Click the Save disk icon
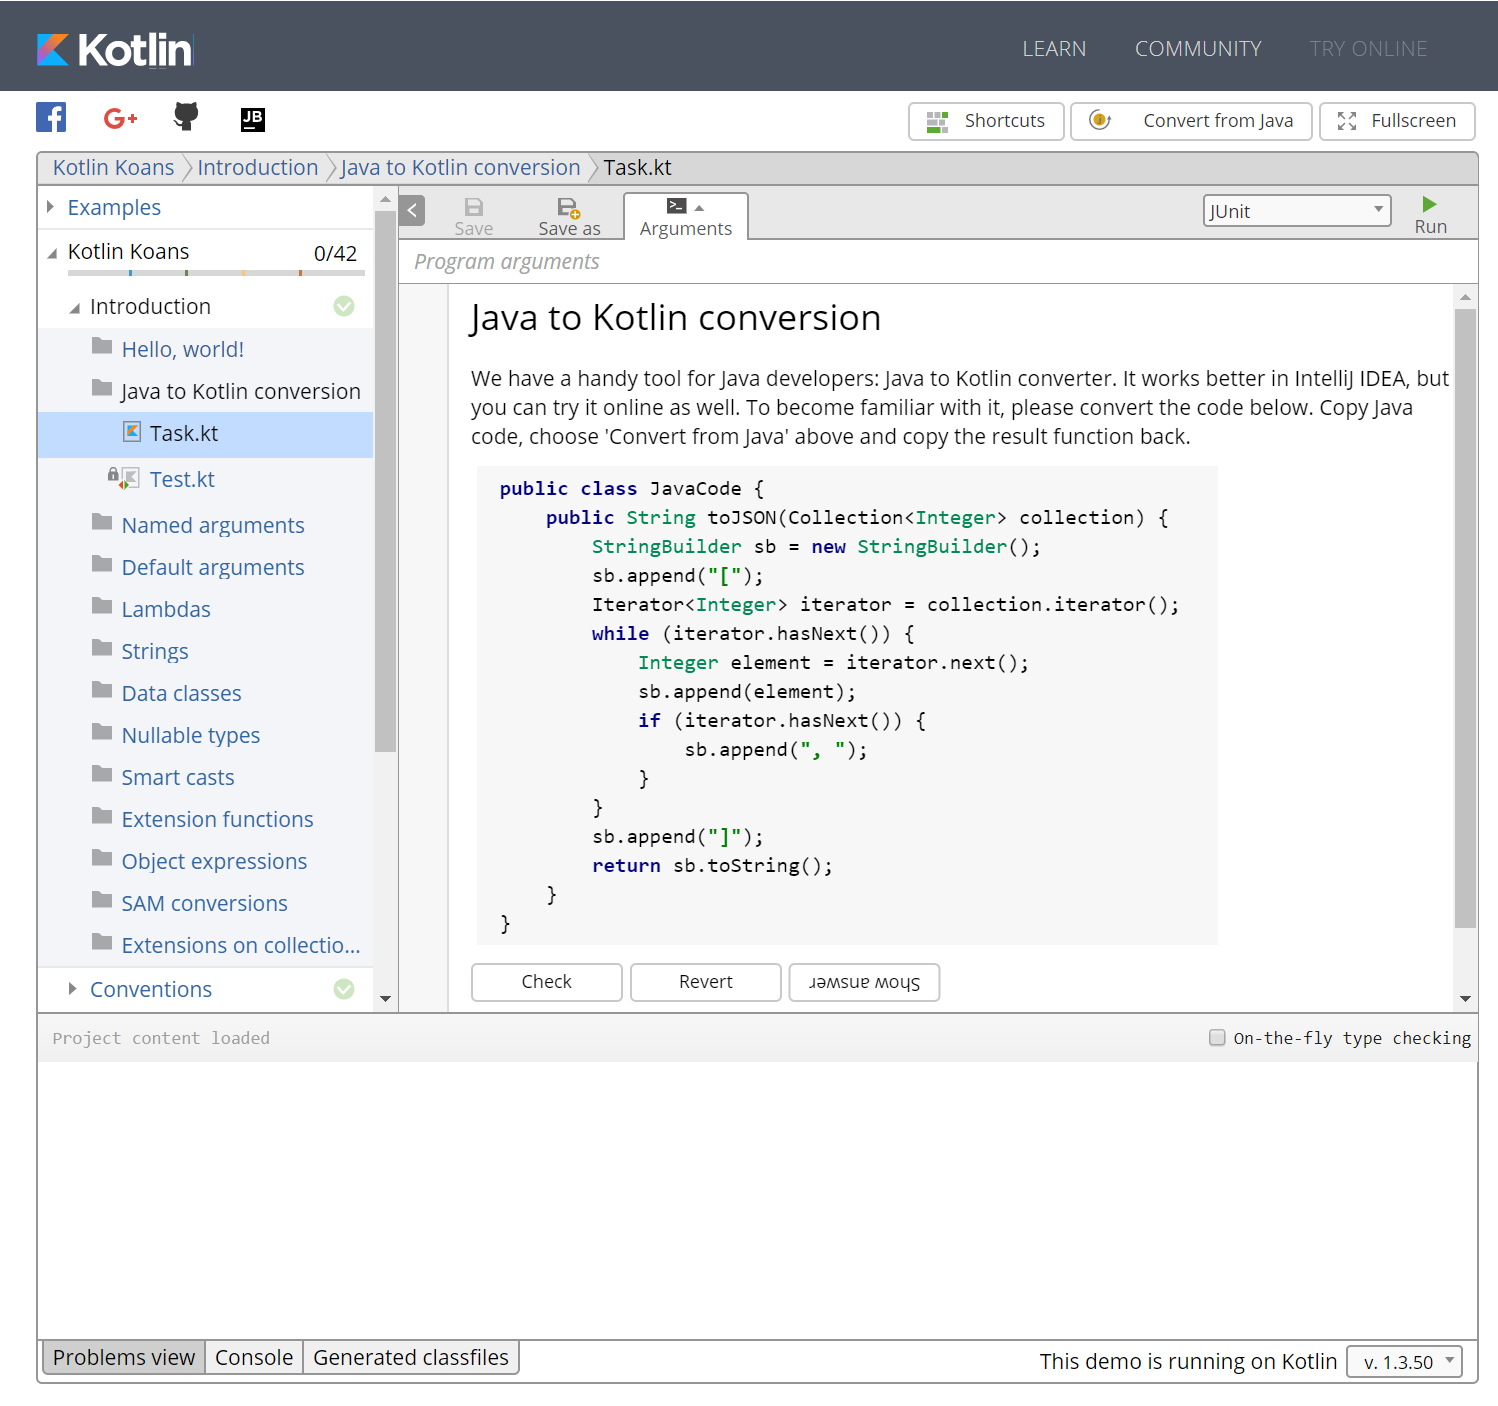Viewport: 1498px width, 1406px height. pos(474,207)
